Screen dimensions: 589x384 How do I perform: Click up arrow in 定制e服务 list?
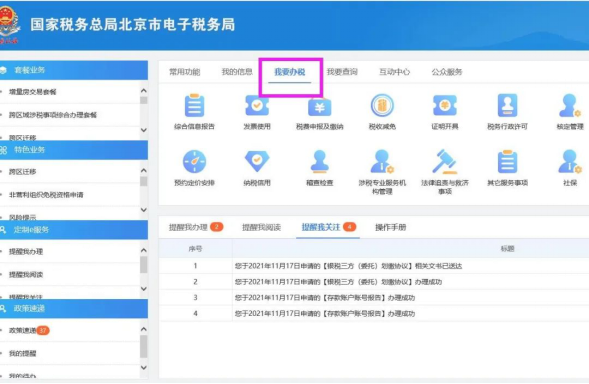click(x=143, y=250)
